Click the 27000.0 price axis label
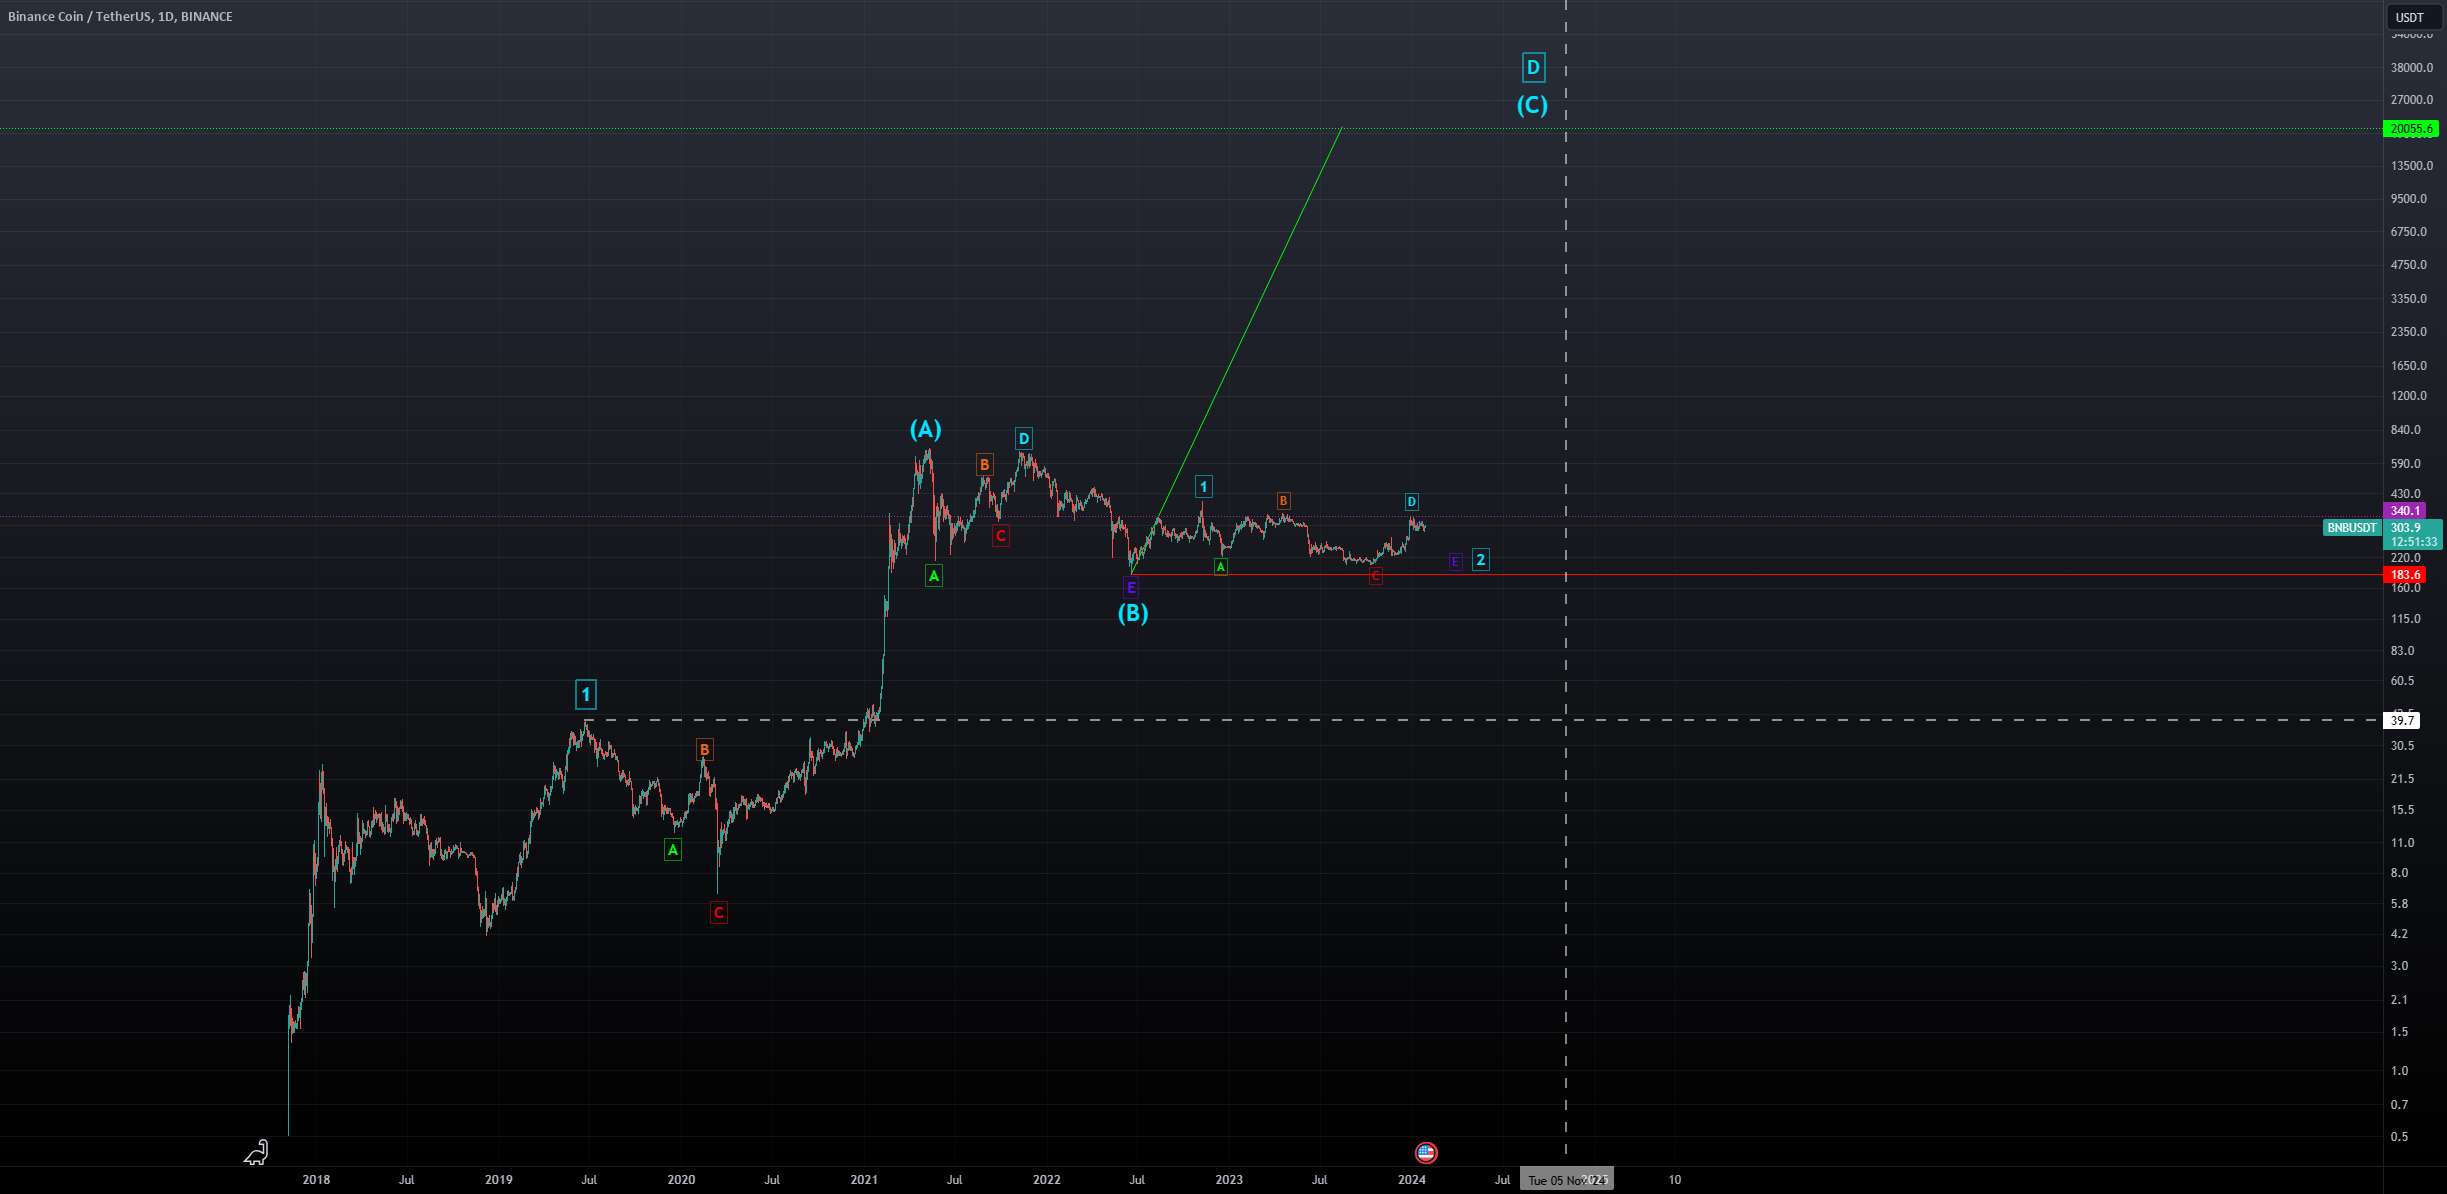This screenshot has width=2447, height=1194. pyautogui.click(x=2412, y=100)
